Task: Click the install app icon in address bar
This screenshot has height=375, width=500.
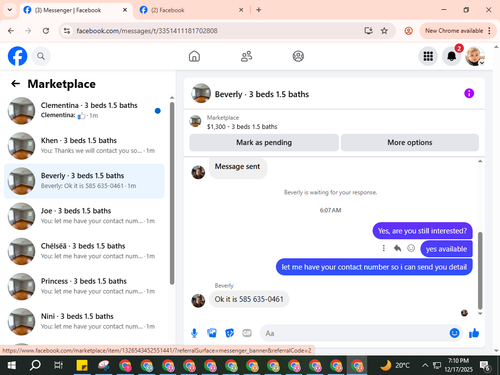Action: (368, 31)
